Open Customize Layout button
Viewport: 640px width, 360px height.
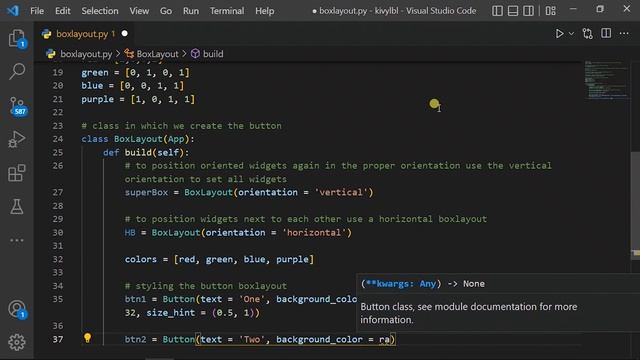point(551,11)
